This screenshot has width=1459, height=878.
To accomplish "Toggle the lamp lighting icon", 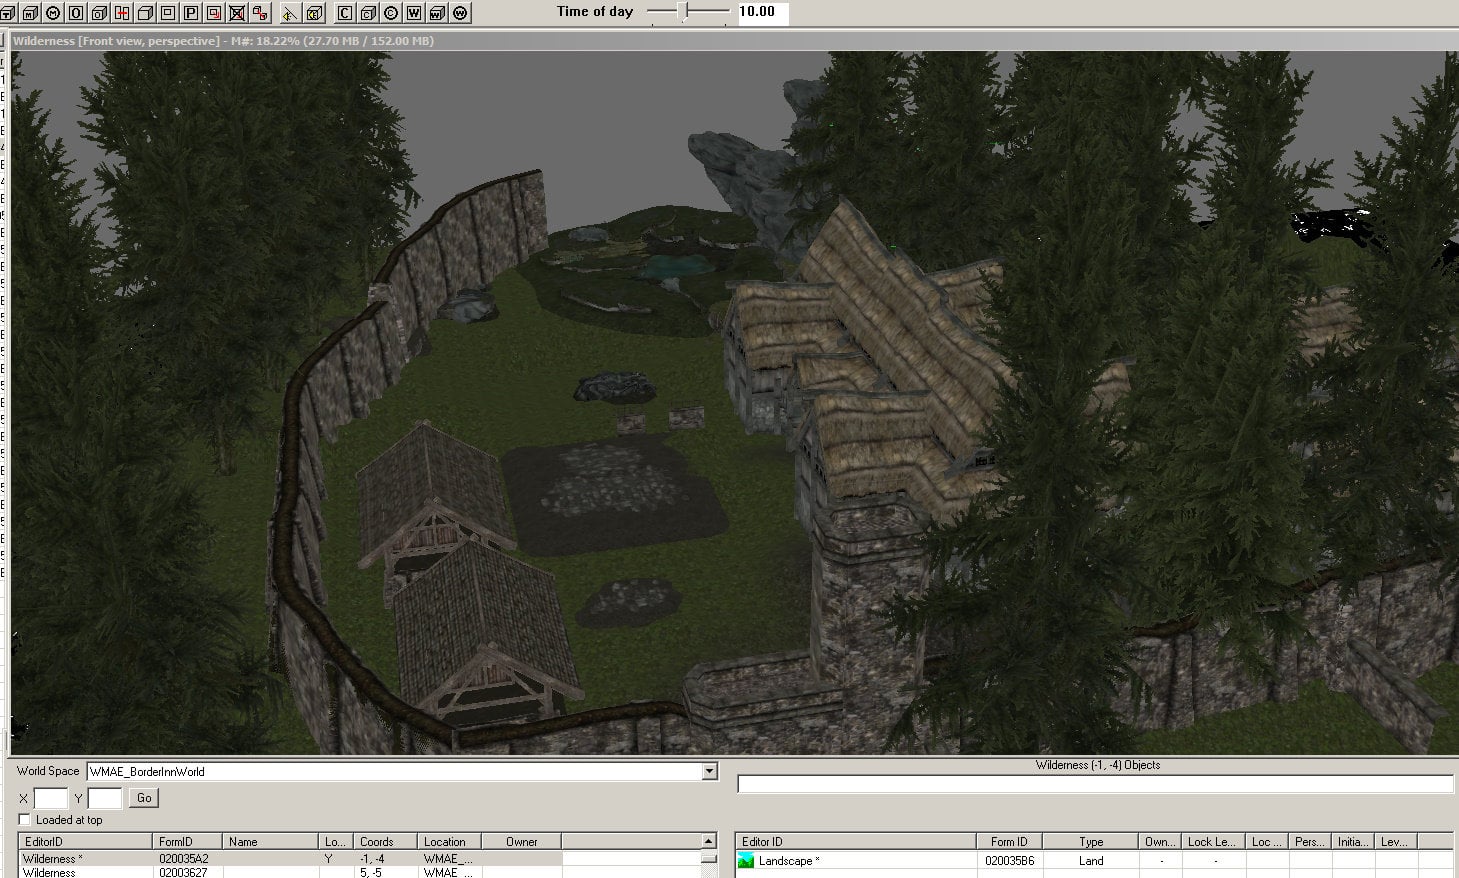I will click(289, 13).
